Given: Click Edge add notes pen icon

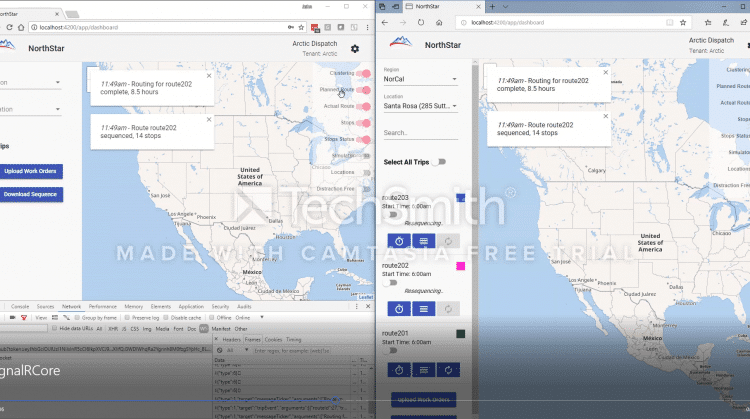Looking at the screenshot, I should (726, 22).
